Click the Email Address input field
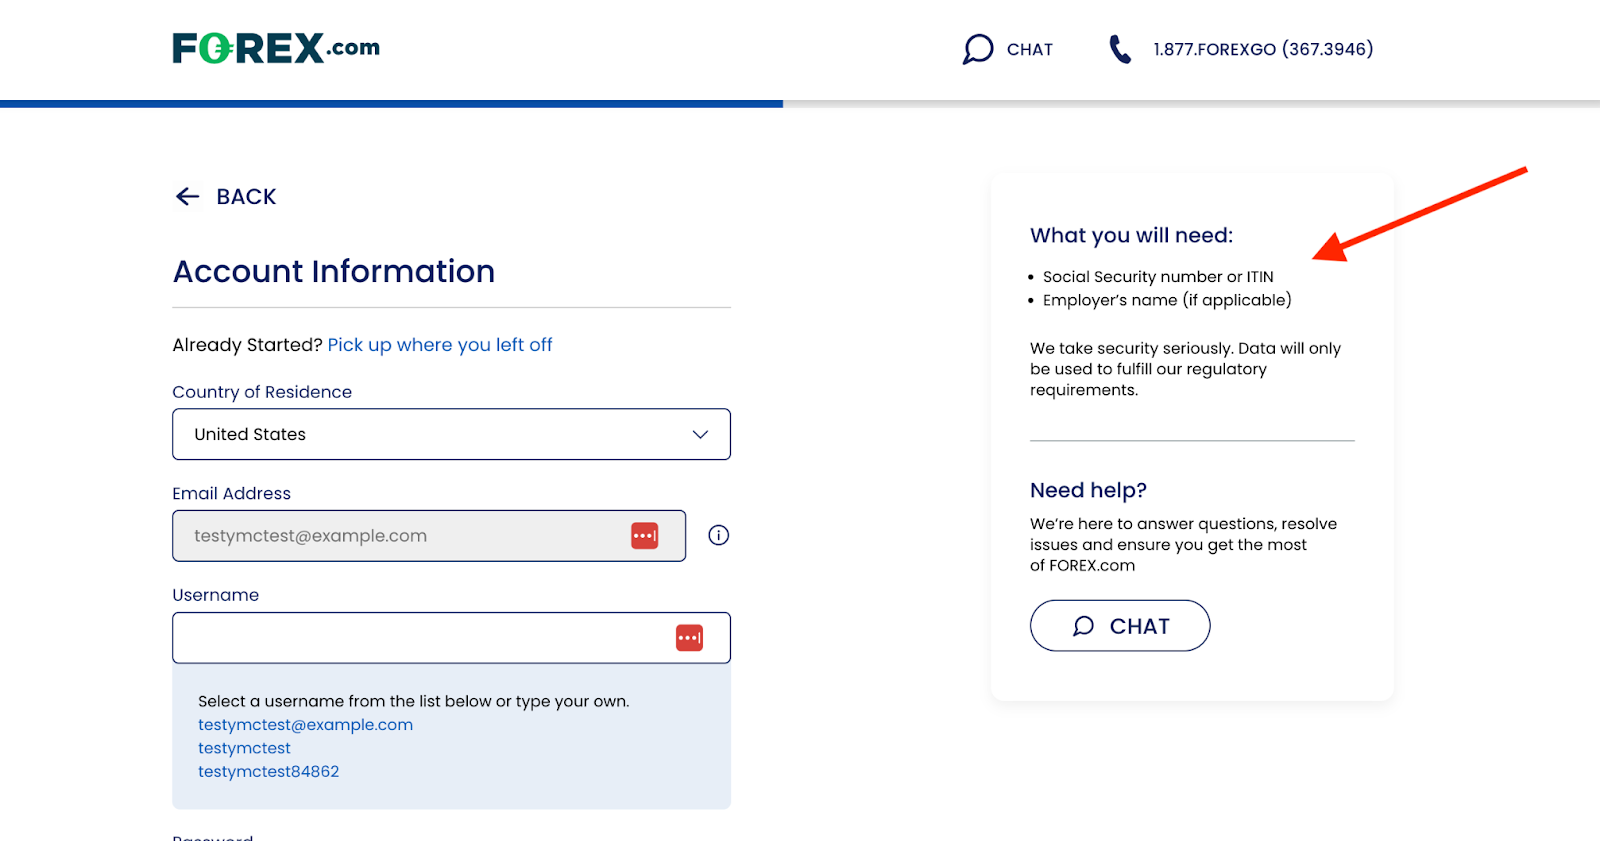 click(400, 536)
